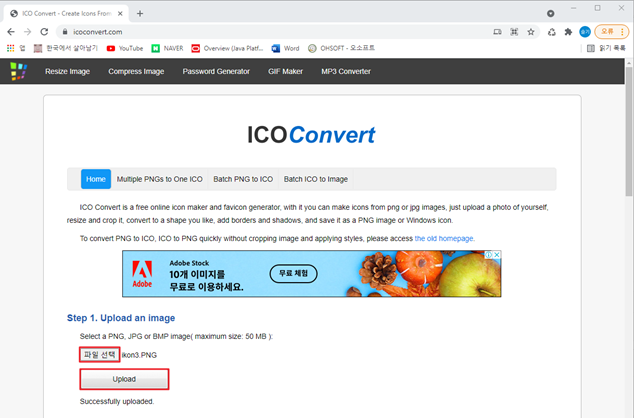634x418 pixels.
Task: Select the Home tab
Action: point(96,179)
